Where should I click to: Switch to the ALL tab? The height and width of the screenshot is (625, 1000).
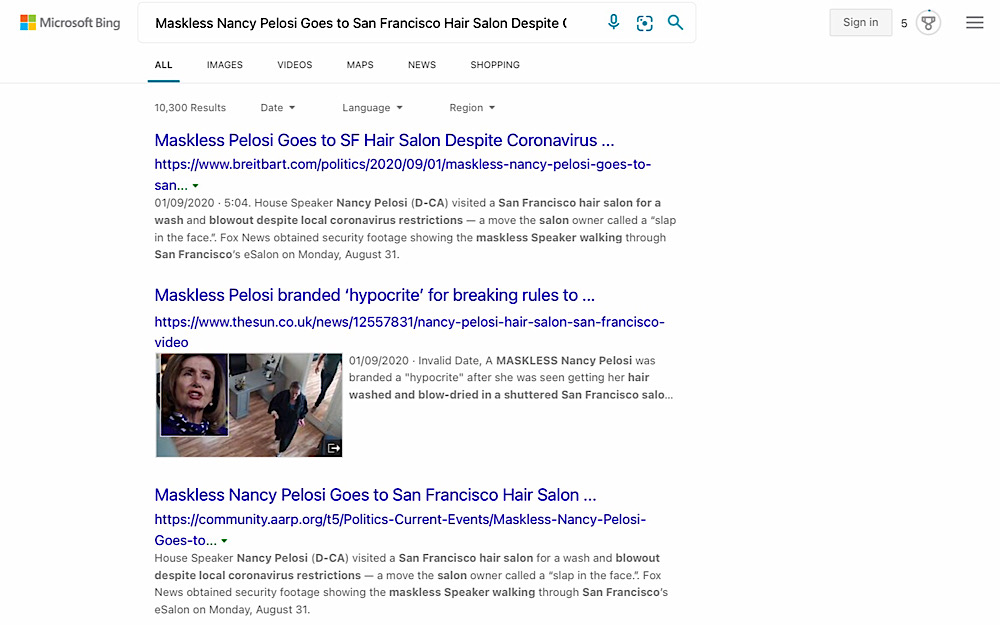(163, 65)
